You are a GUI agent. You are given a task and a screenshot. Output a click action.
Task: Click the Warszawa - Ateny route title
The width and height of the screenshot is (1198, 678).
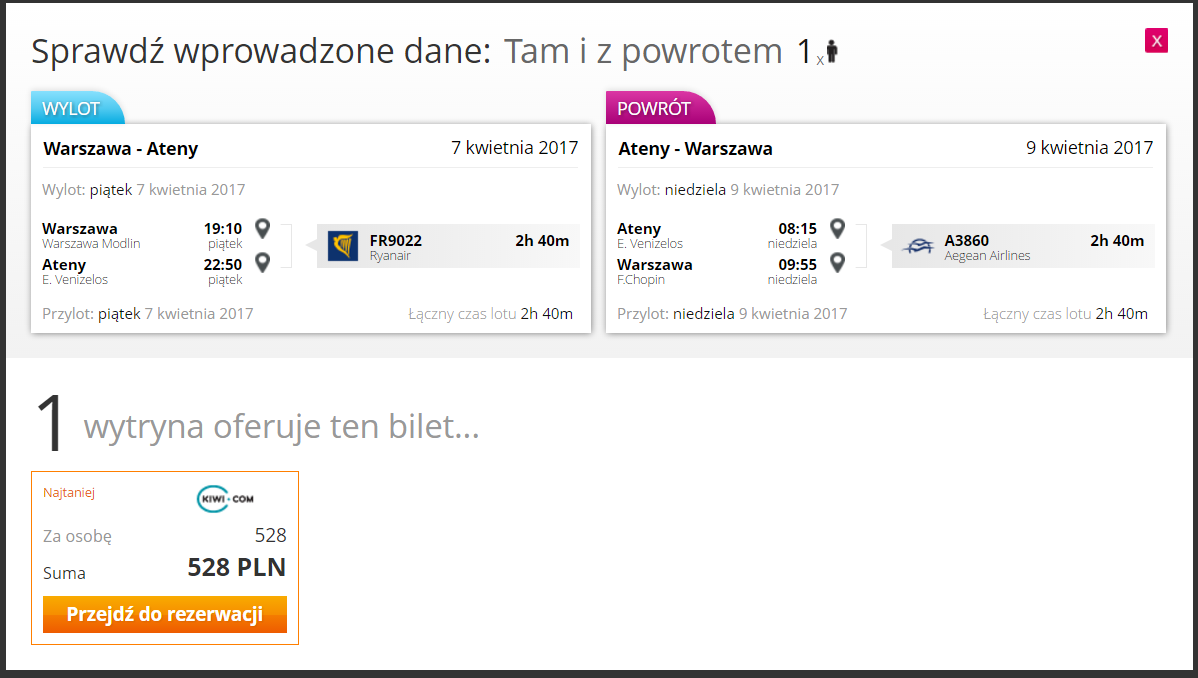click(121, 148)
